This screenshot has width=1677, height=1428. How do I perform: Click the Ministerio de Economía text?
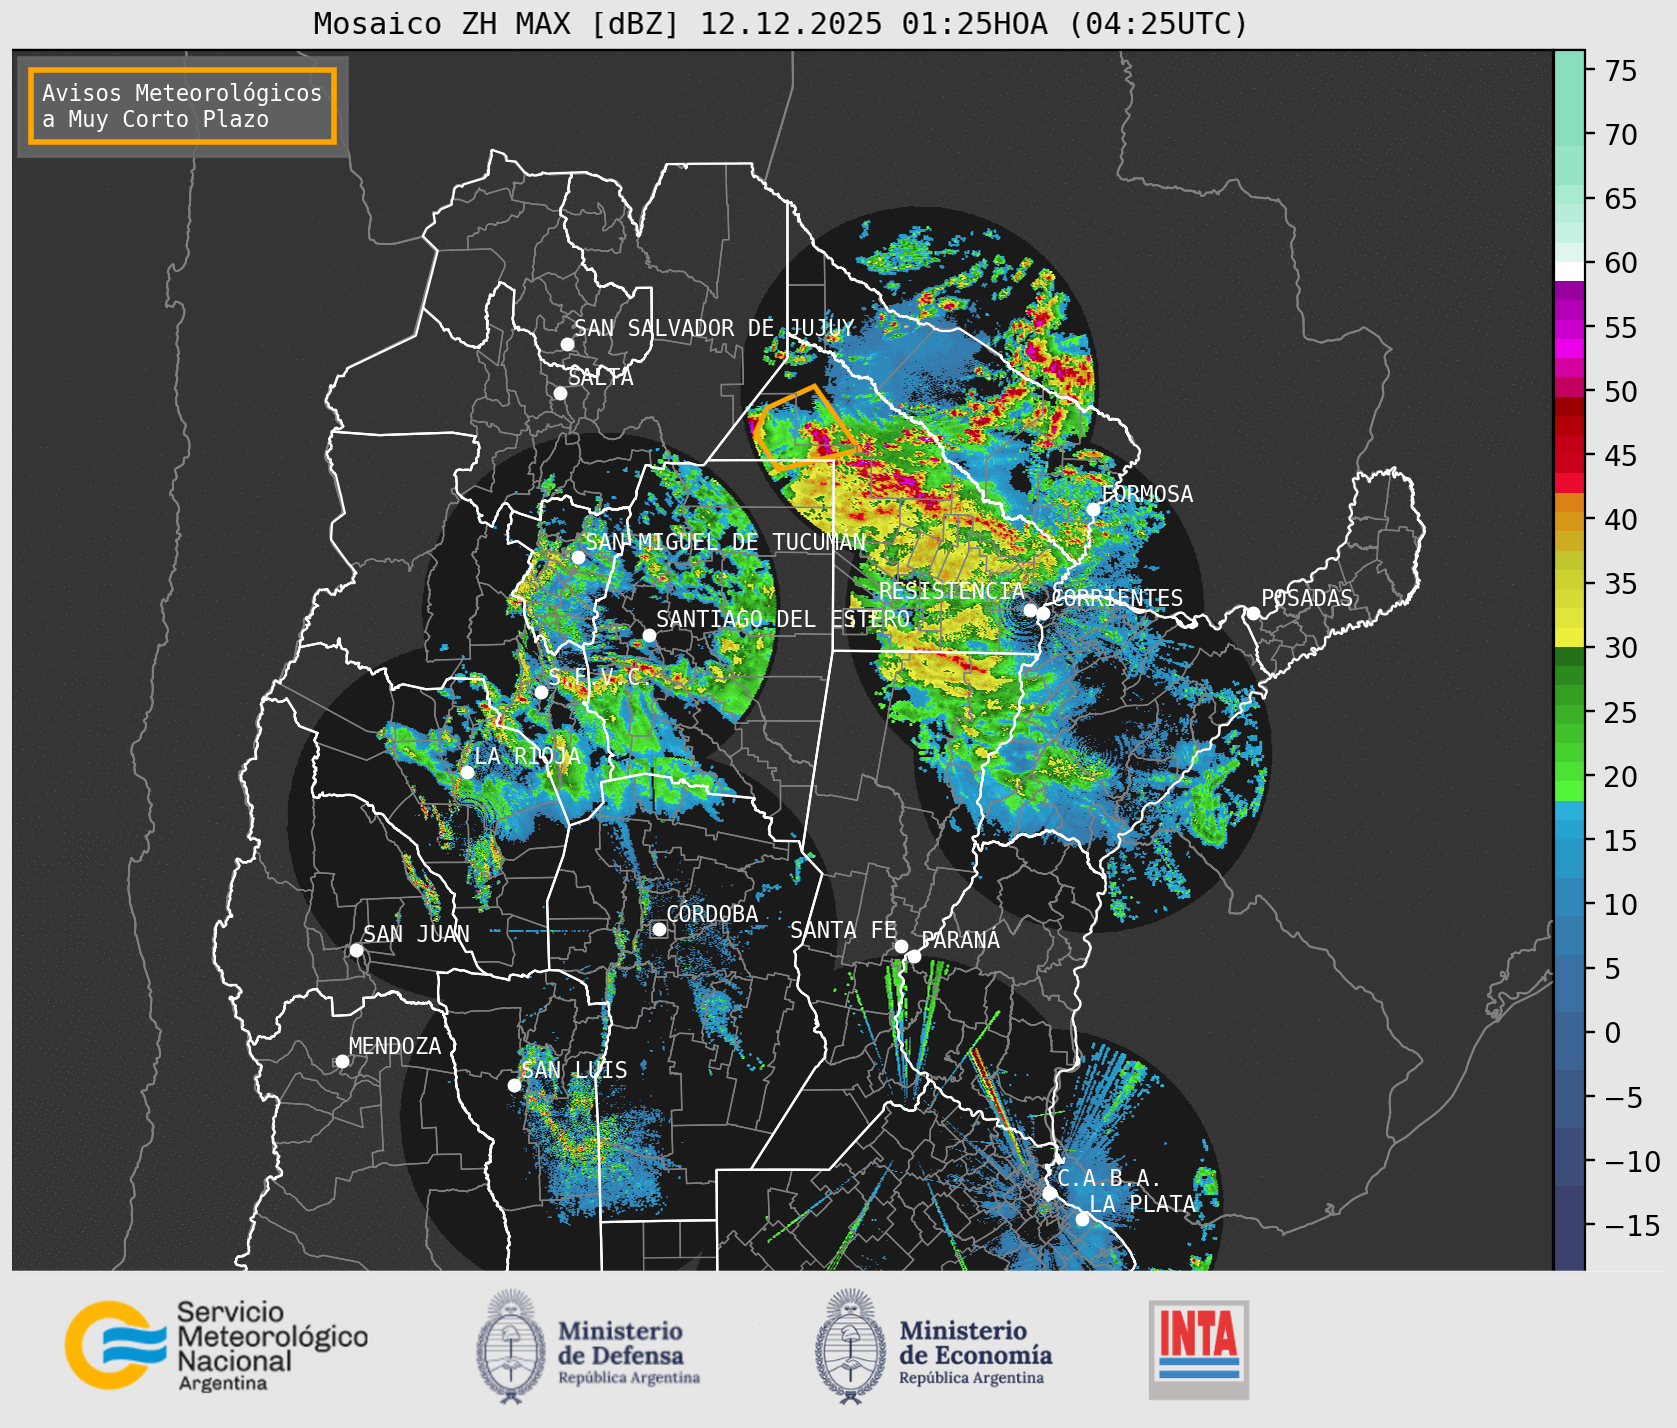[x=975, y=1355]
